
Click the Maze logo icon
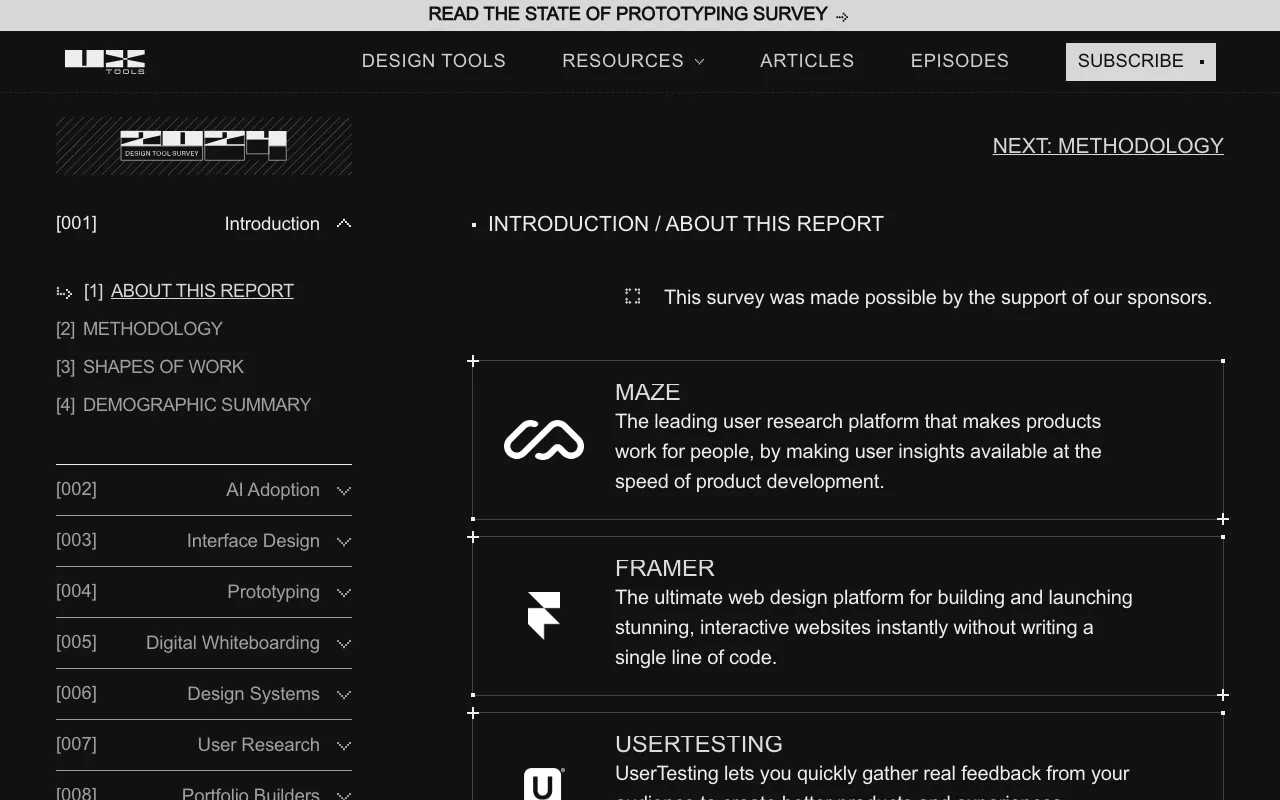click(544, 440)
